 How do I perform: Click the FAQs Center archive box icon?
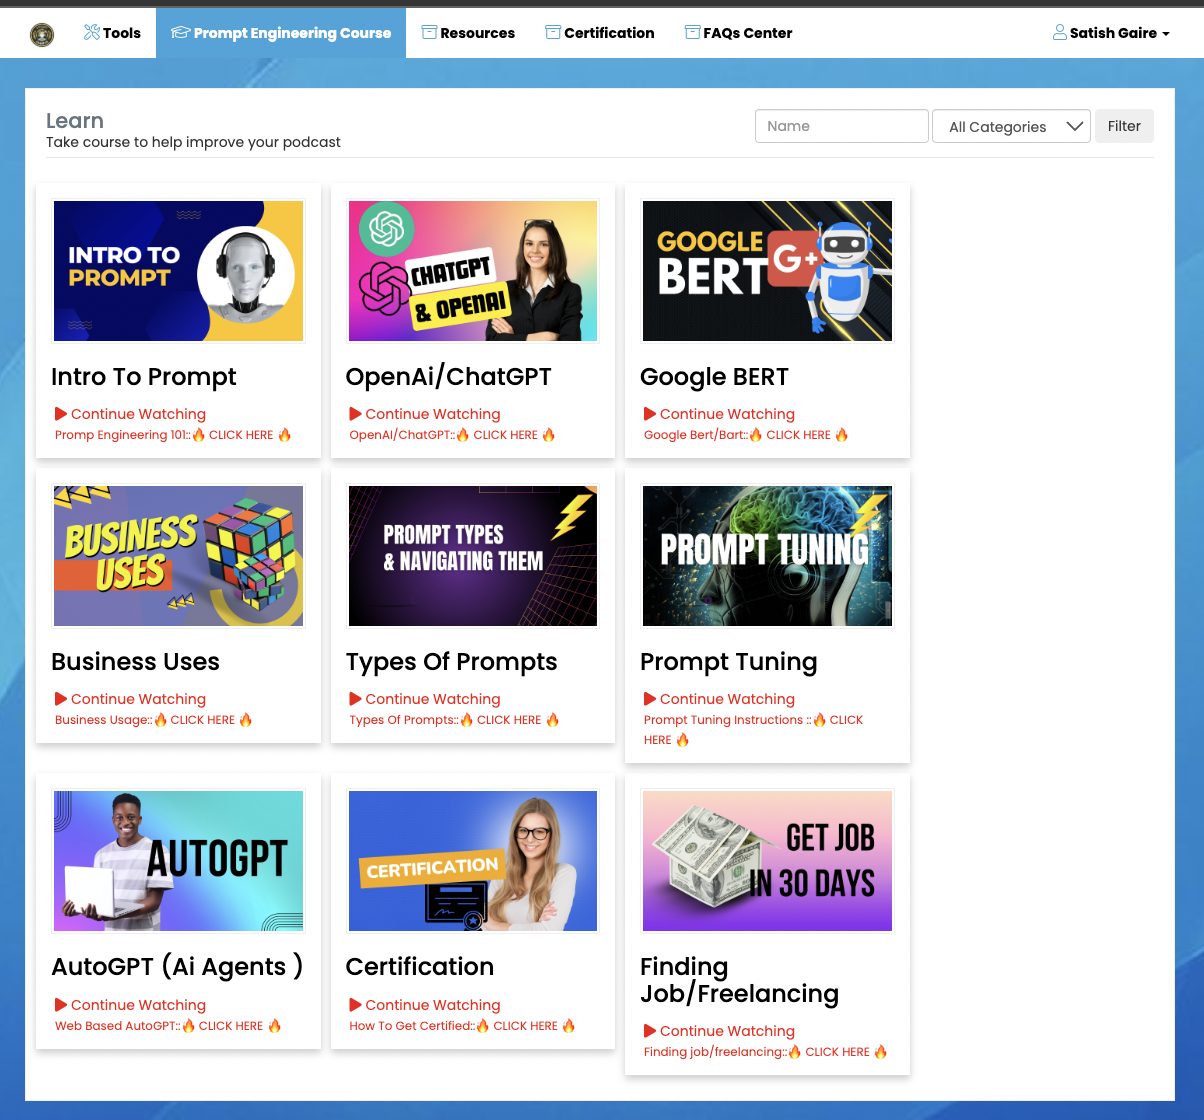(692, 33)
